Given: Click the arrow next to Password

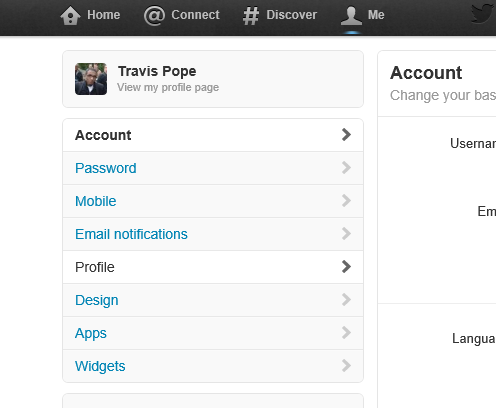Looking at the screenshot, I should [x=346, y=168].
